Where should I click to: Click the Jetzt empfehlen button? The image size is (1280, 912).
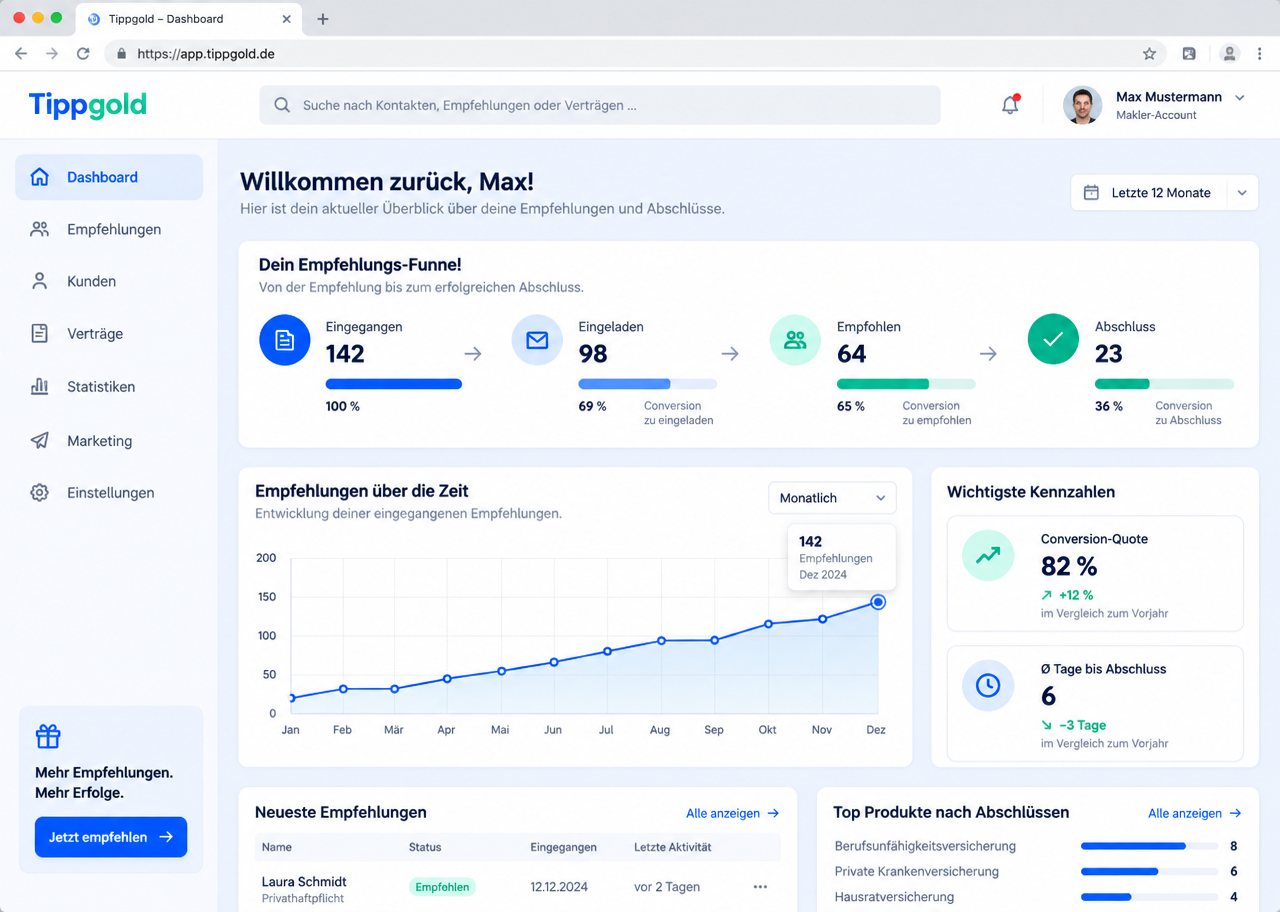111,837
